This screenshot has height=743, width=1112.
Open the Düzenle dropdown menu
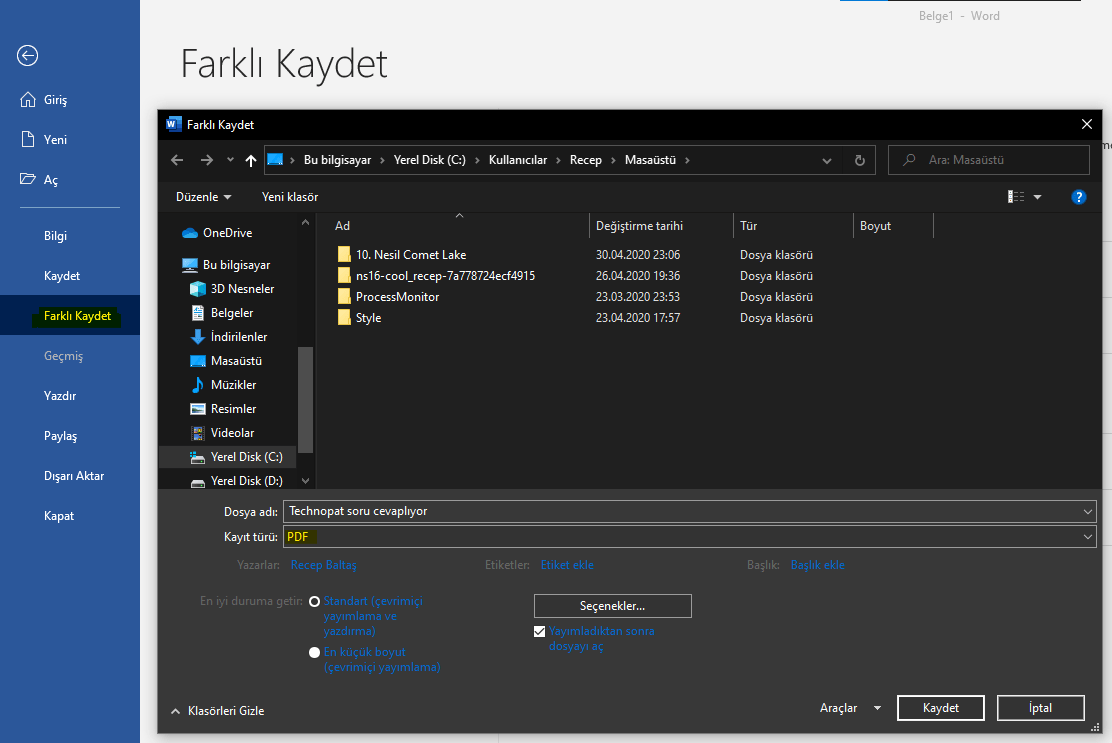tap(204, 197)
